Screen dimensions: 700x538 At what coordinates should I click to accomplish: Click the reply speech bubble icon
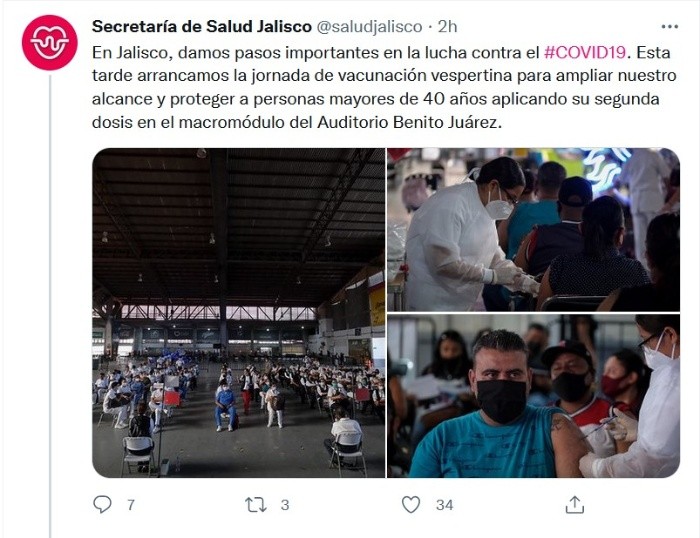tap(102, 505)
